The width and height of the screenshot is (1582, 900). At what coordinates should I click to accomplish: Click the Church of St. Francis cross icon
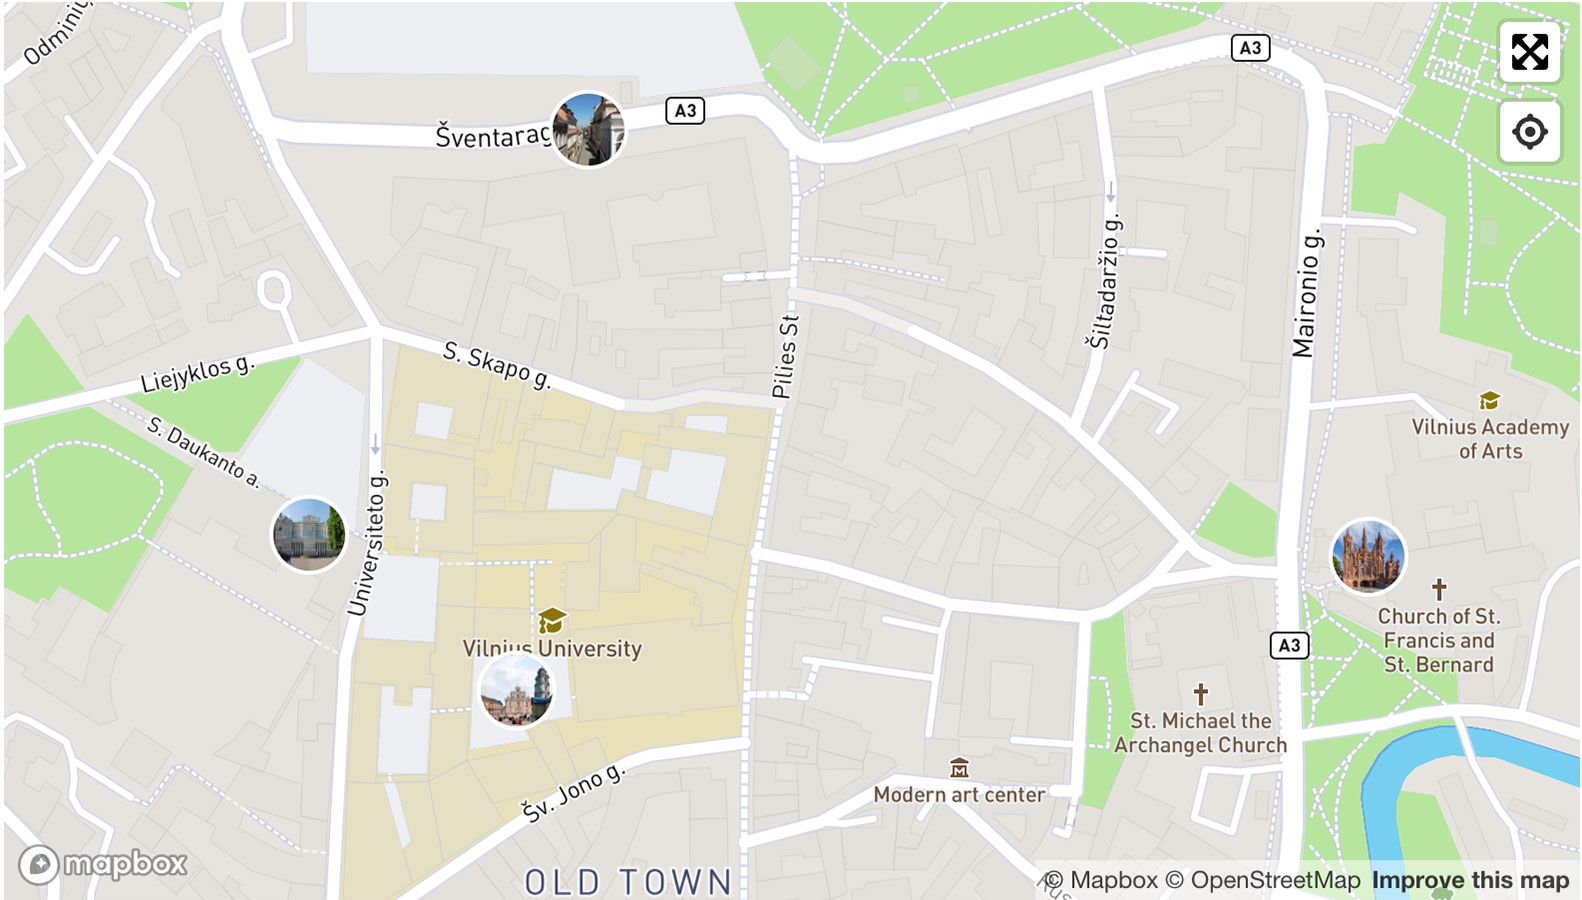tap(1439, 589)
